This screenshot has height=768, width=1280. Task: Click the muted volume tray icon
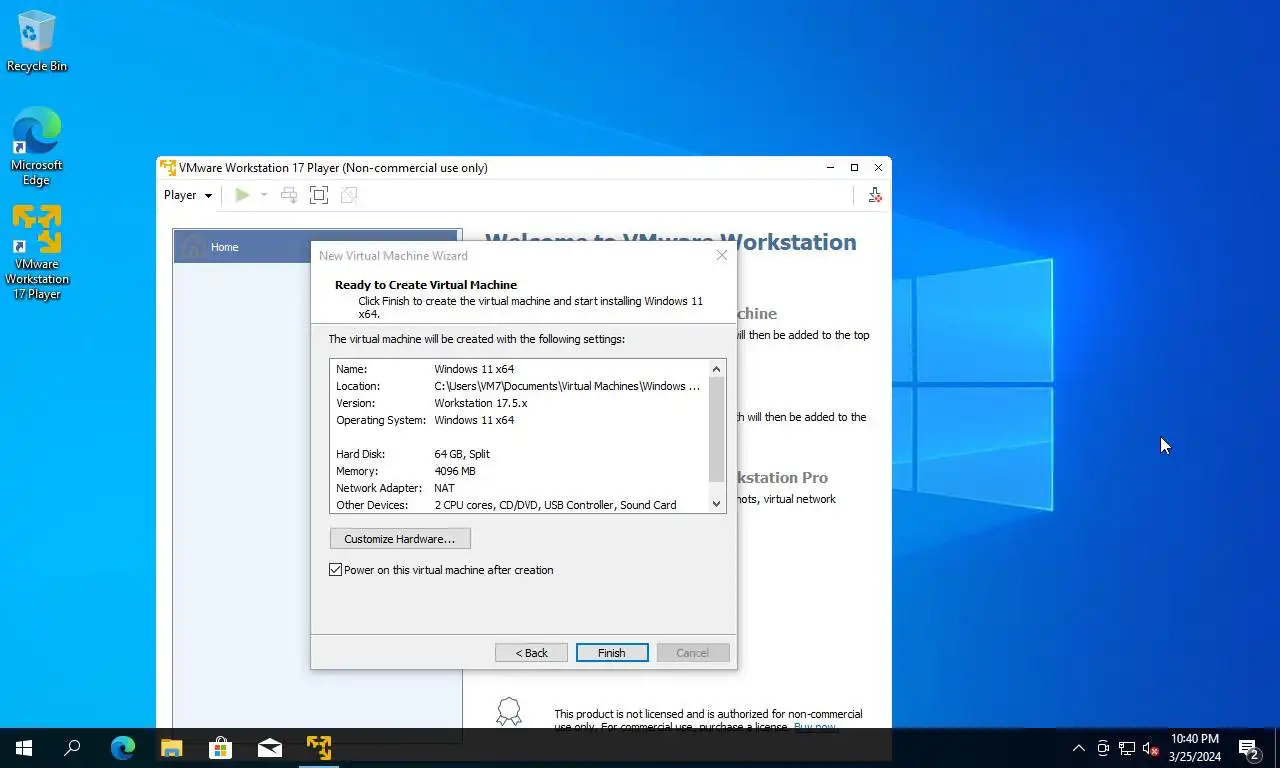pyautogui.click(x=1151, y=748)
